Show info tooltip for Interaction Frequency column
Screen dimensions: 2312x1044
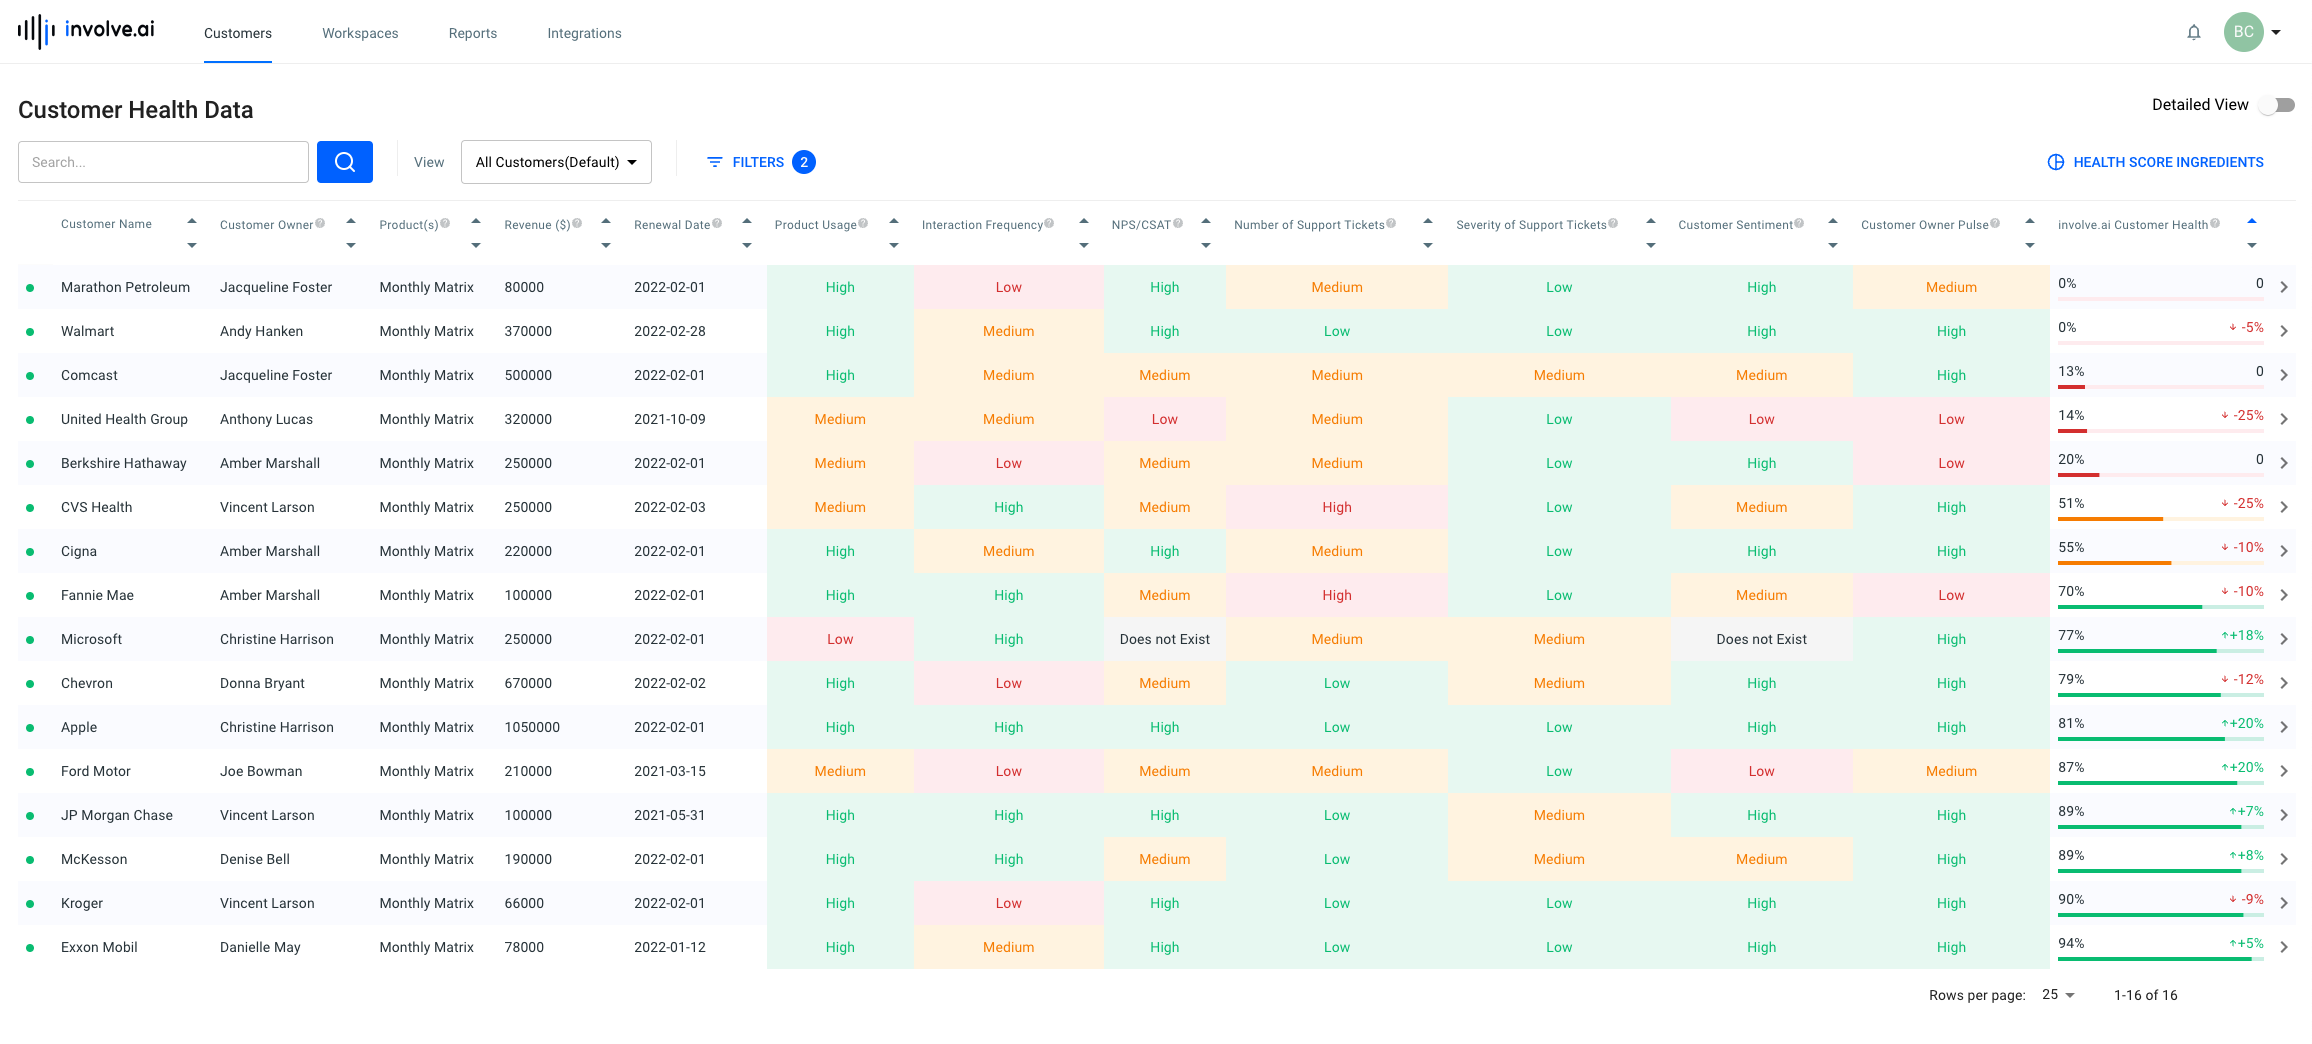[x=1049, y=223]
